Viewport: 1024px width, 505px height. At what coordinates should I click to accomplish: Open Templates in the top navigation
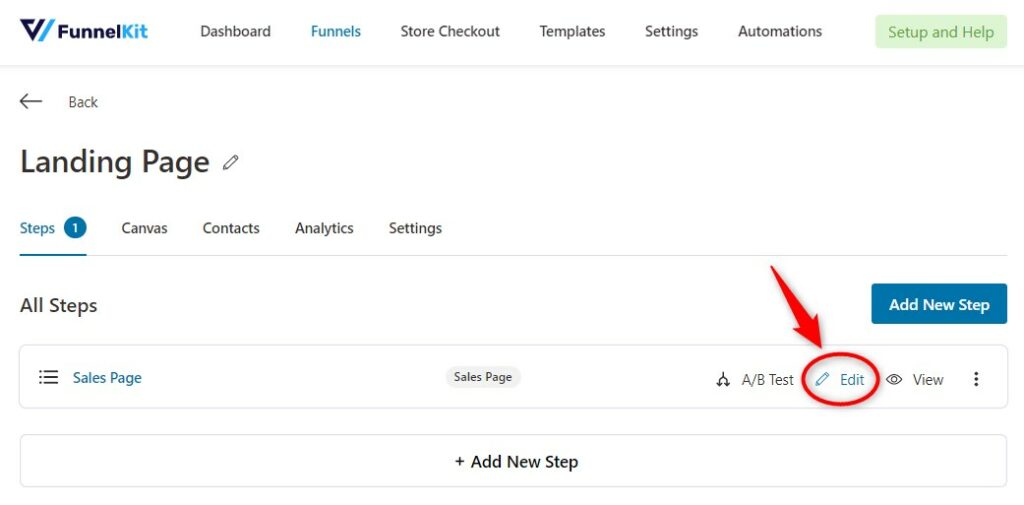point(572,31)
